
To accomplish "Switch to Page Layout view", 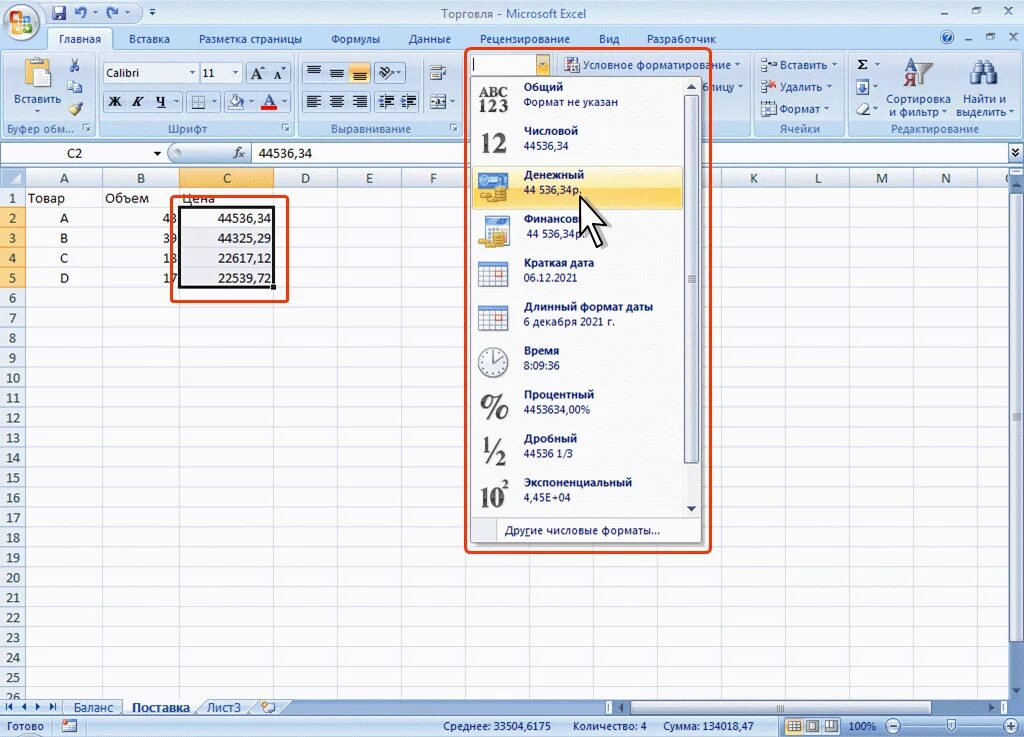I will [812, 726].
